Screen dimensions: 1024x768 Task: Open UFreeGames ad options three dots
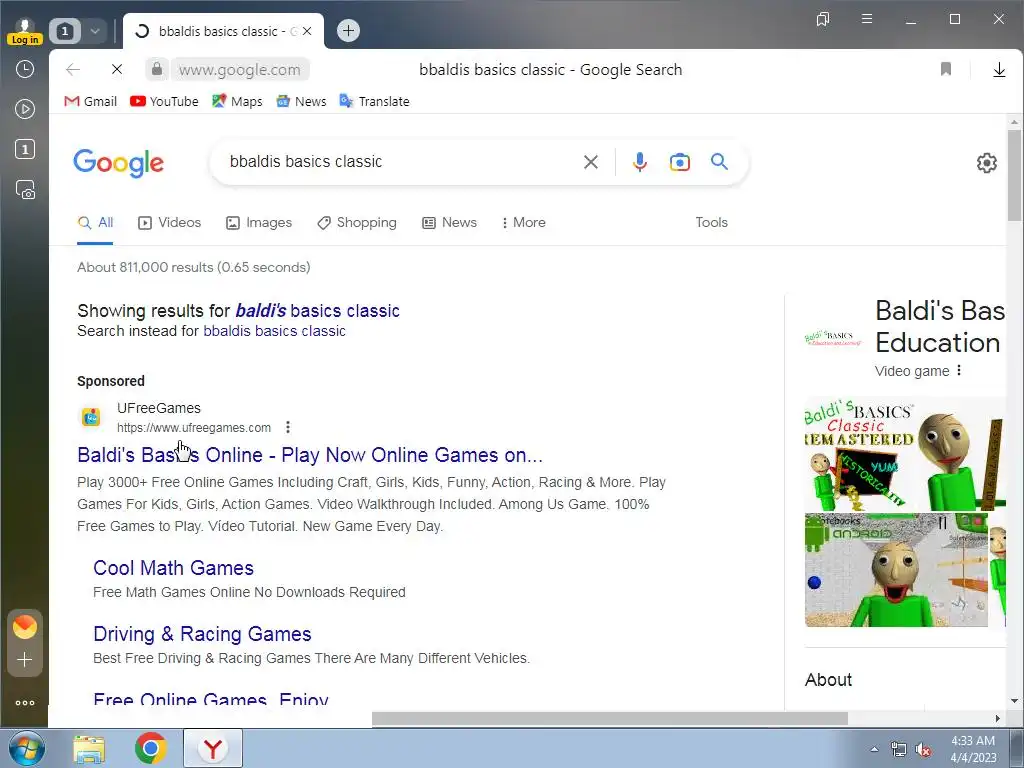coord(288,427)
